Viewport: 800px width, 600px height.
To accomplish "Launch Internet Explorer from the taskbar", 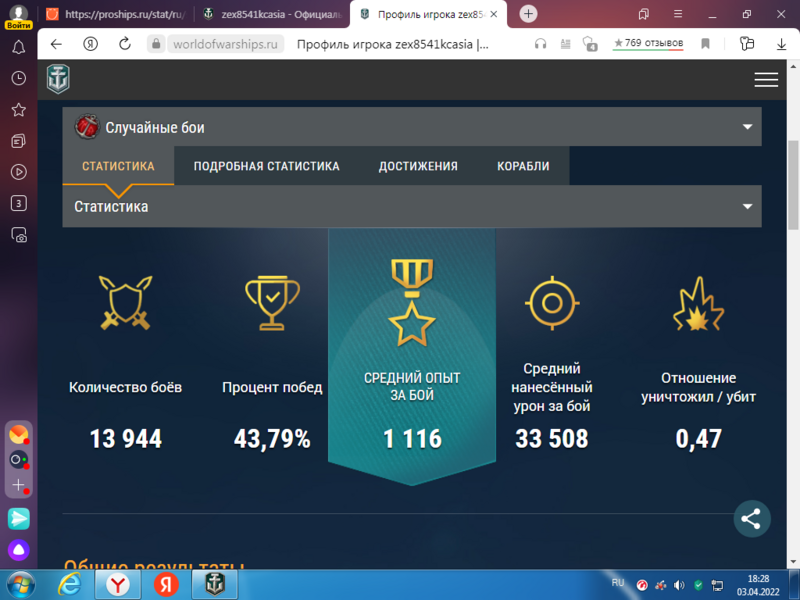I will [x=69, y=585].
